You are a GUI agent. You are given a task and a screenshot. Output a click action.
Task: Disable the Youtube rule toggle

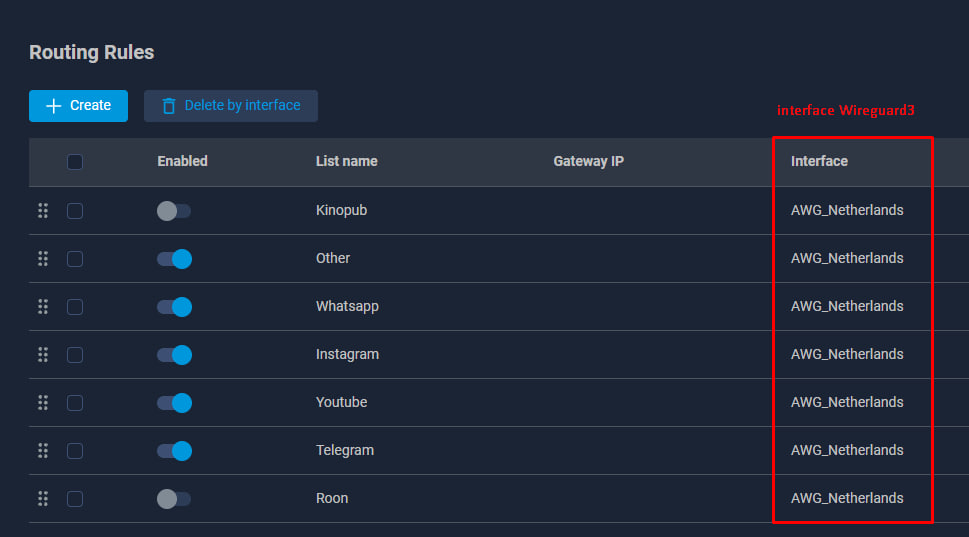[174, 403]
